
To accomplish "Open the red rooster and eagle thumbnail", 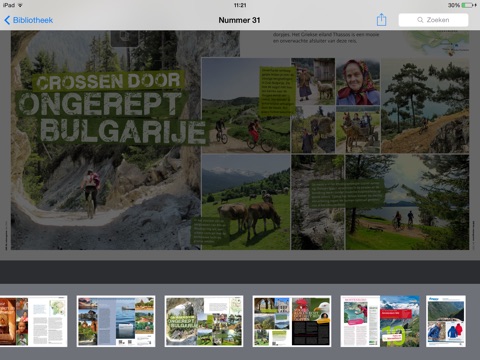I will pyautogui.click(x=292, y=321).
